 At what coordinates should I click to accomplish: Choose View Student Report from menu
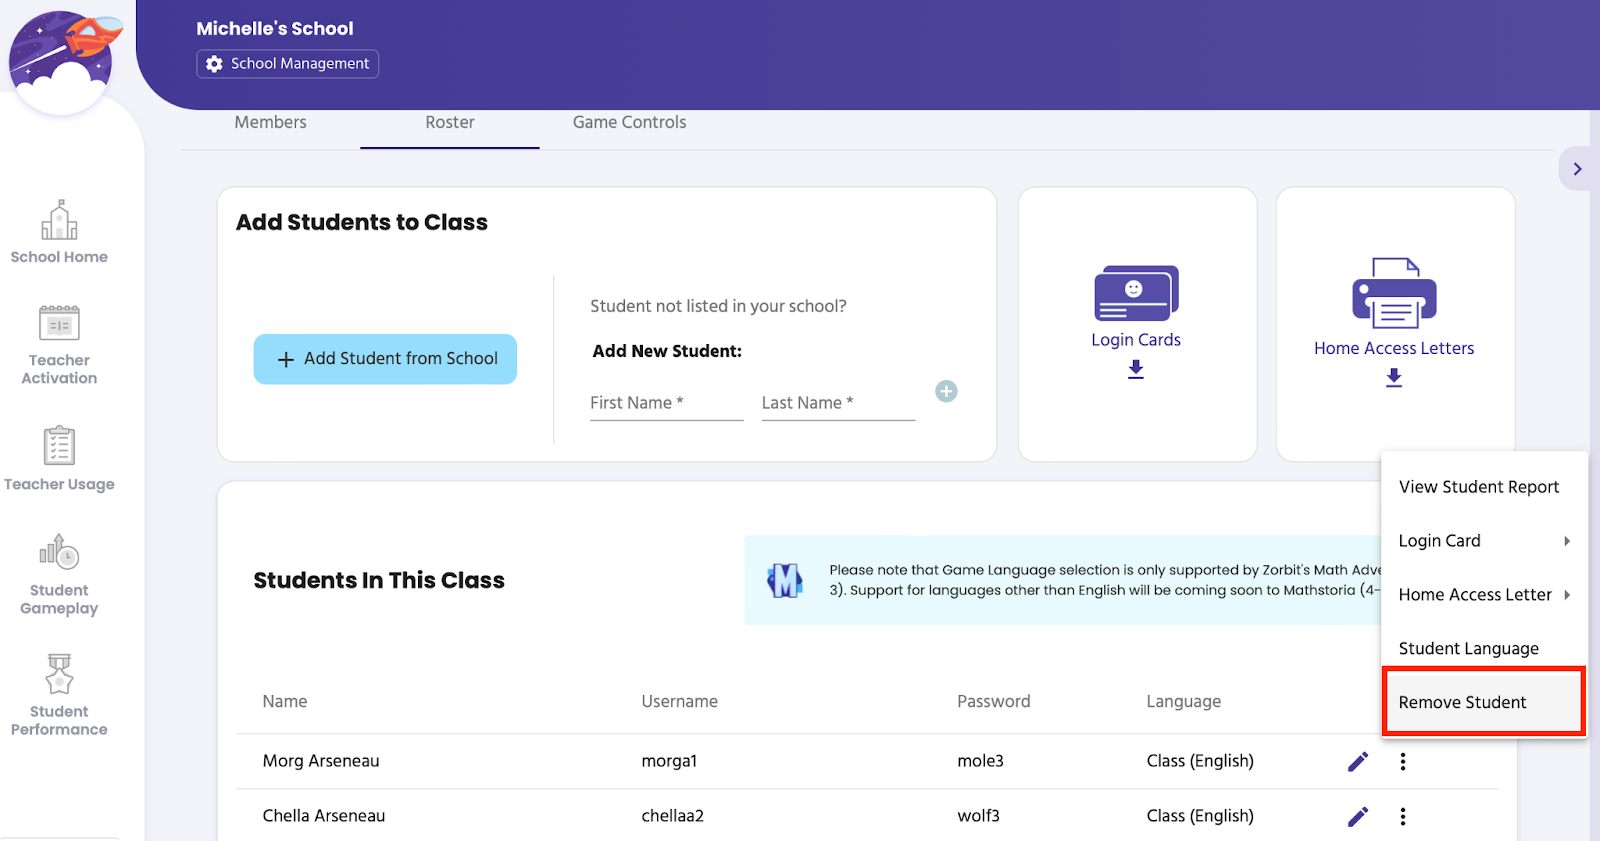(1484, 487)
